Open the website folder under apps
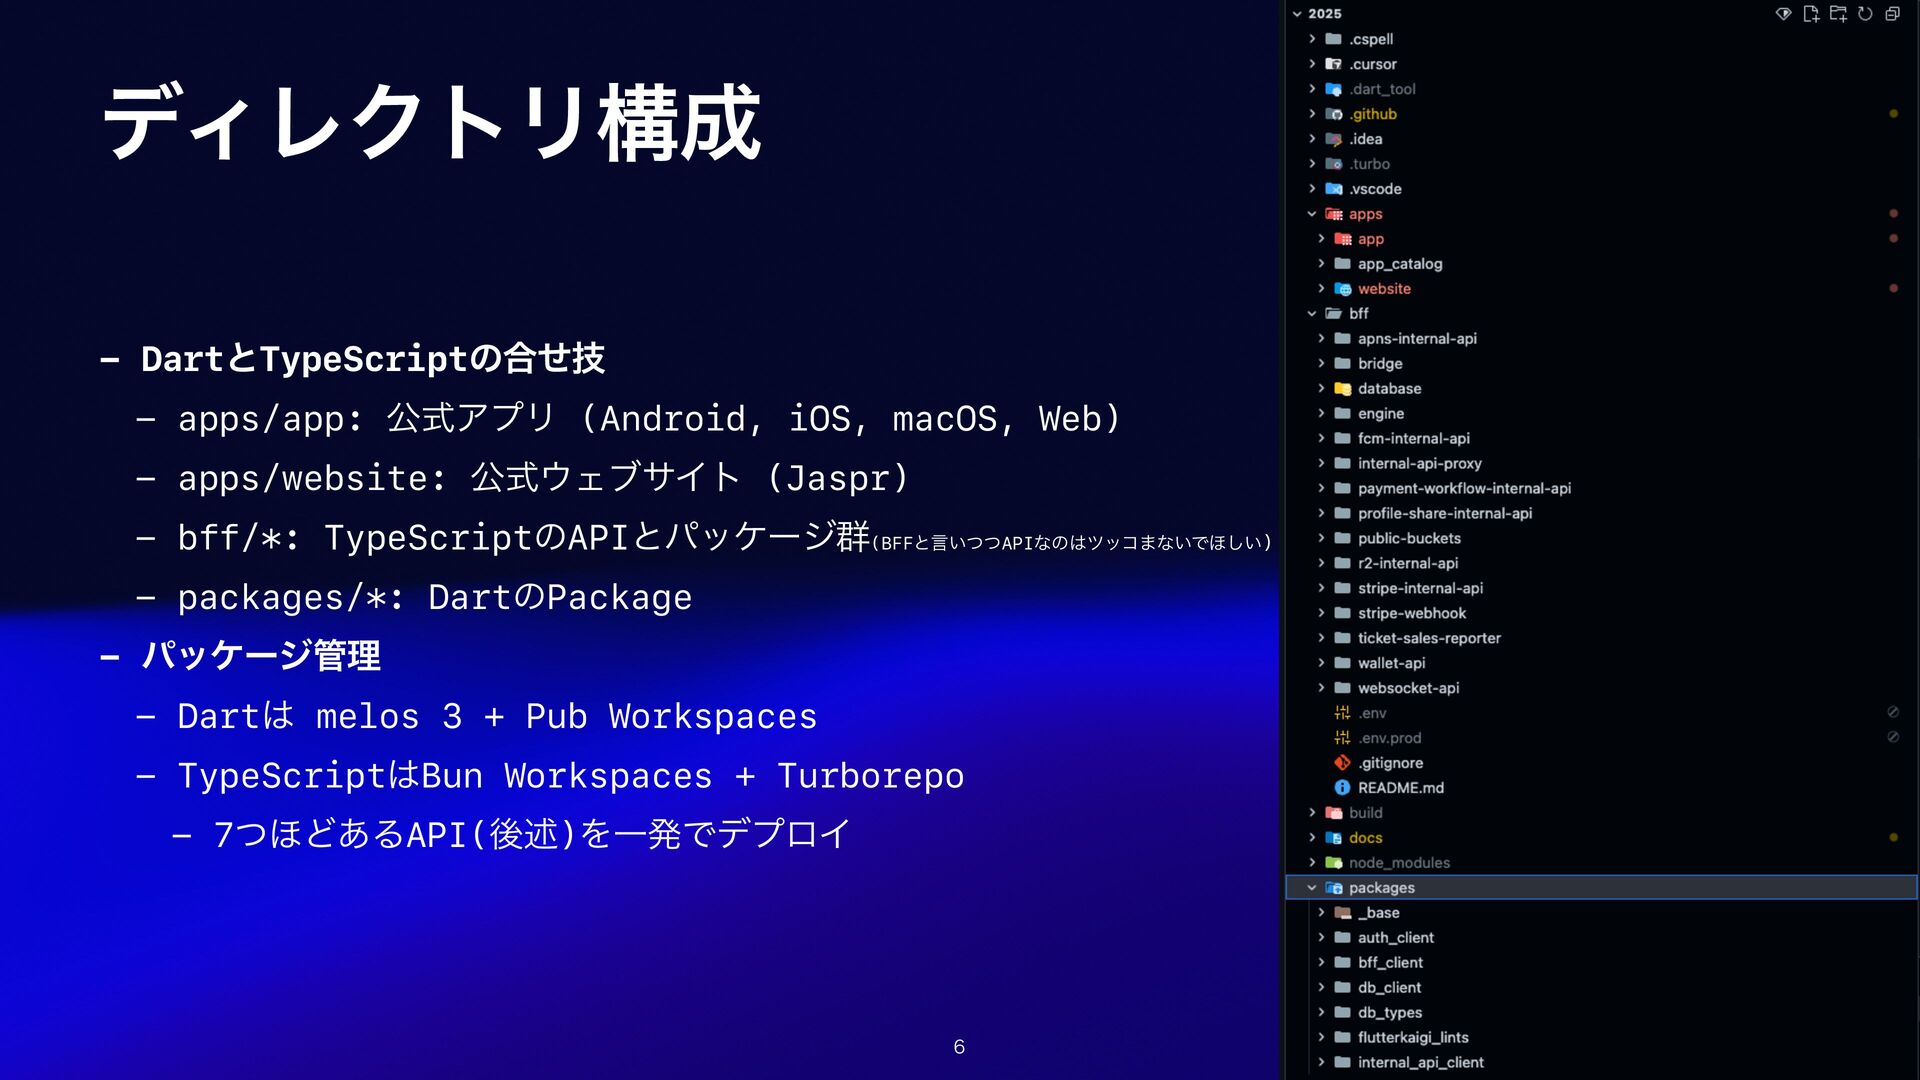The image size is (1920, 1080). point(1384,289)
